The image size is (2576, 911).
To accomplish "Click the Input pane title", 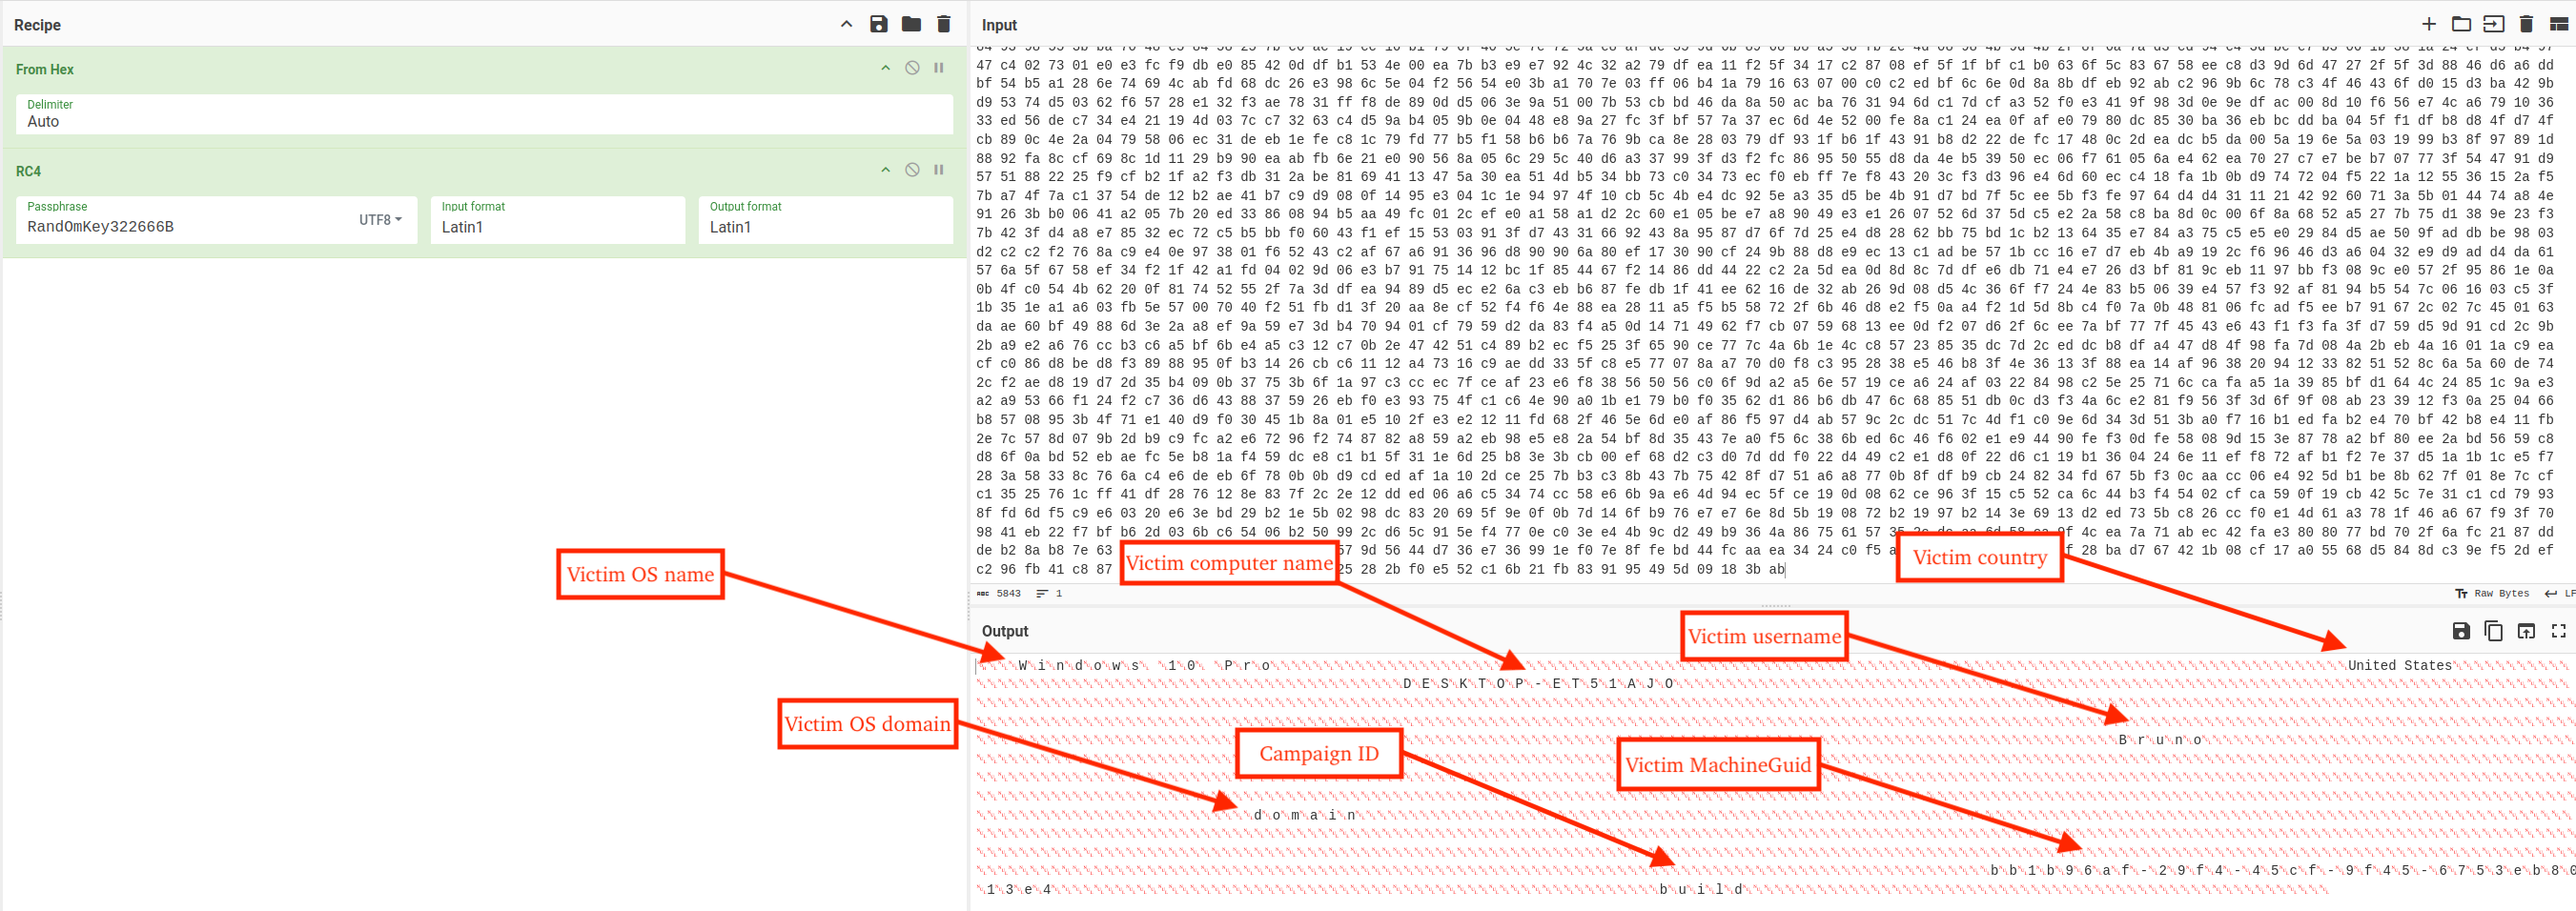I will click(999, 25).
